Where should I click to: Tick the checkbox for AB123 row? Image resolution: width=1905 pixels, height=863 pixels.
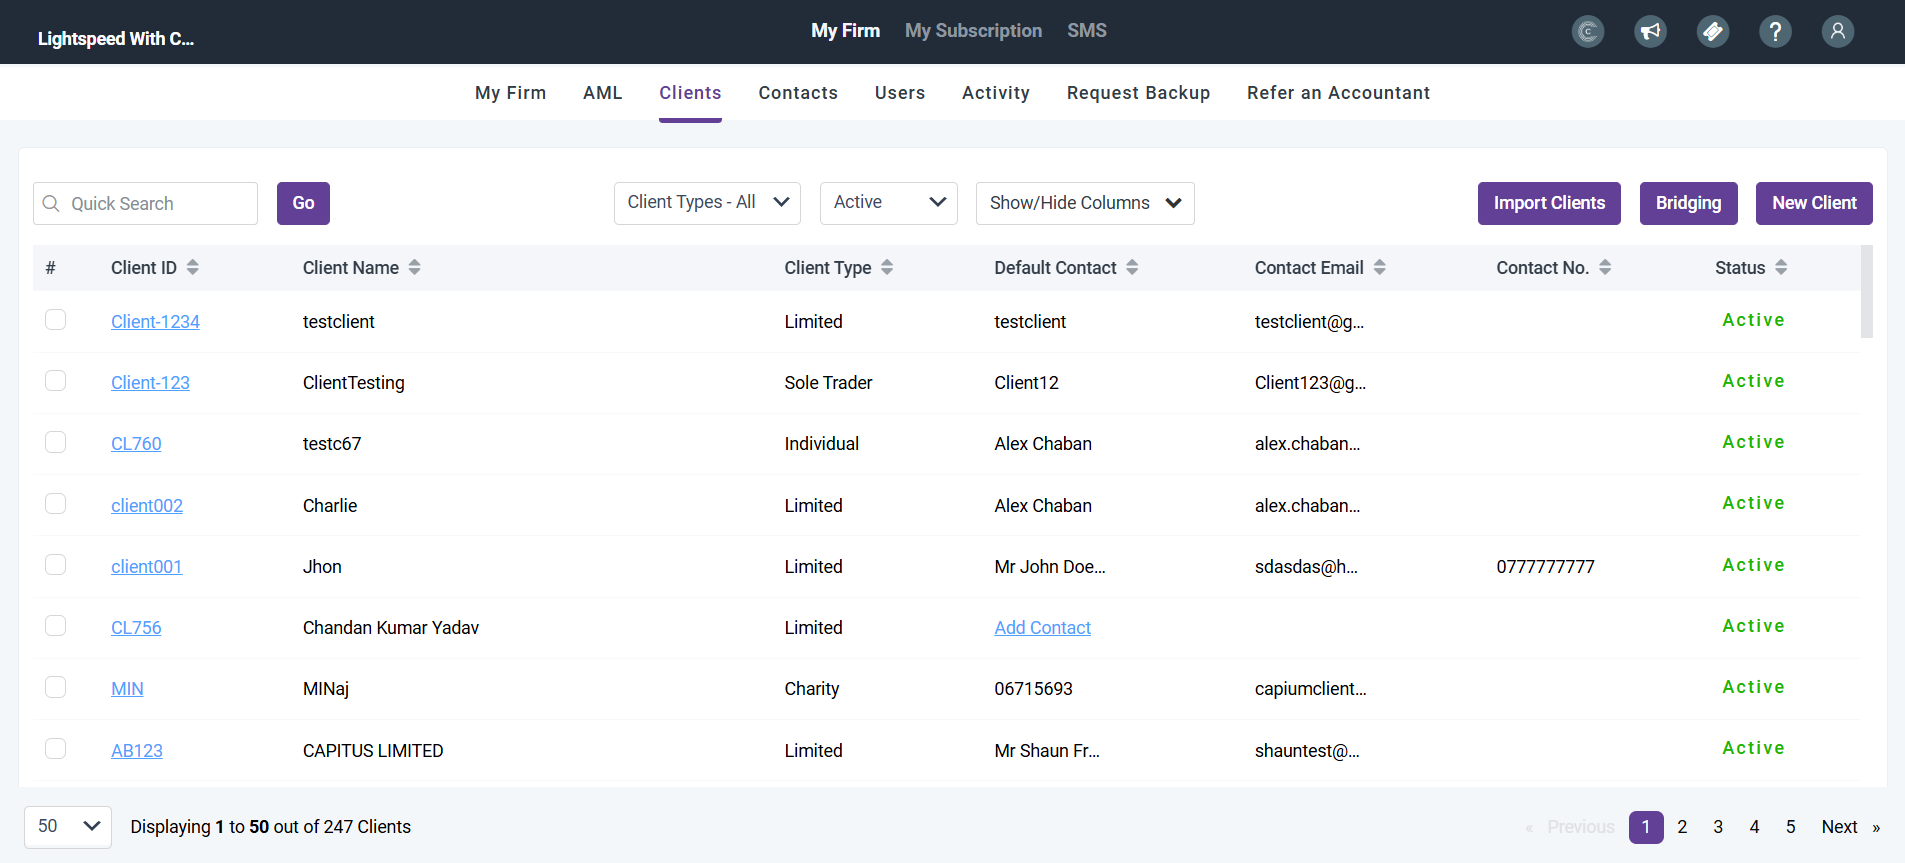(x=56, y=749)
